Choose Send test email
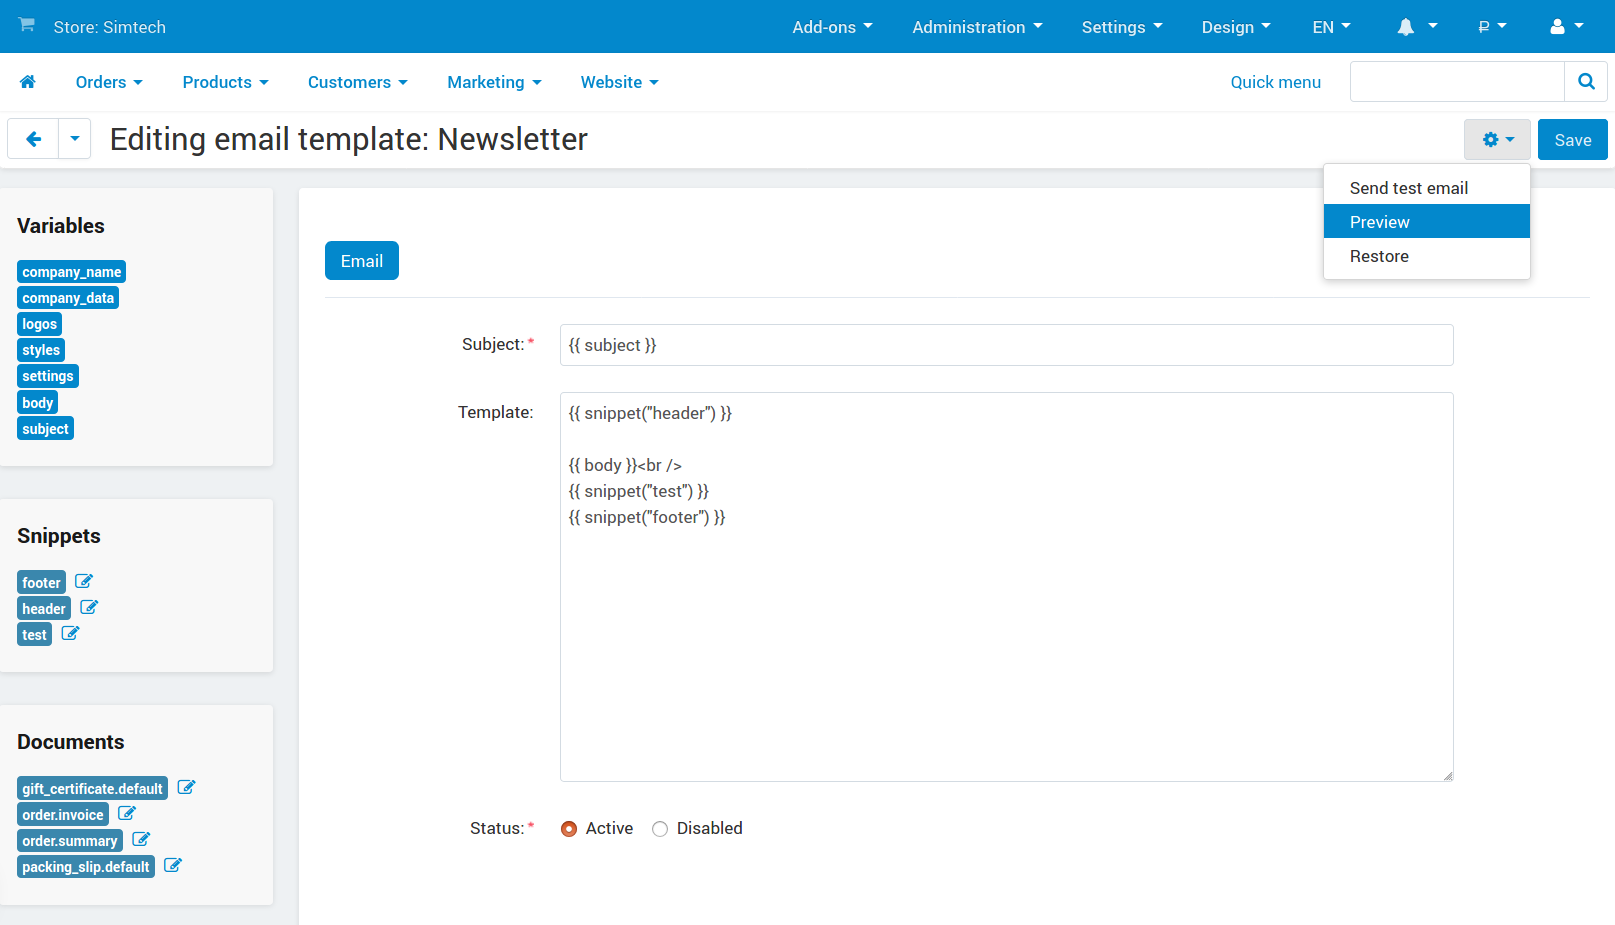This screenshot has height=925, width=1615. point(1427,188)
